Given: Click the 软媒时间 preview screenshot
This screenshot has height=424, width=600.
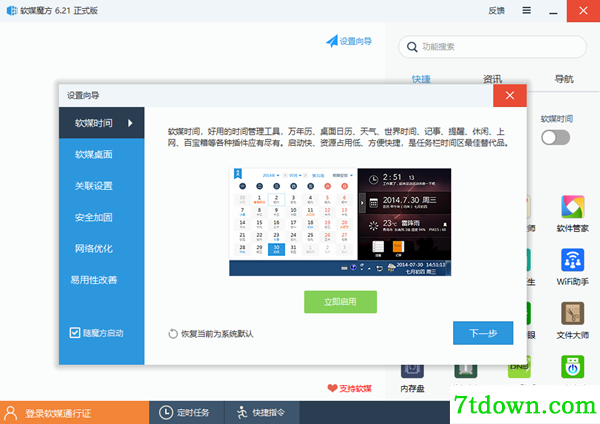Looking at the screenshot, I should 340,222.
